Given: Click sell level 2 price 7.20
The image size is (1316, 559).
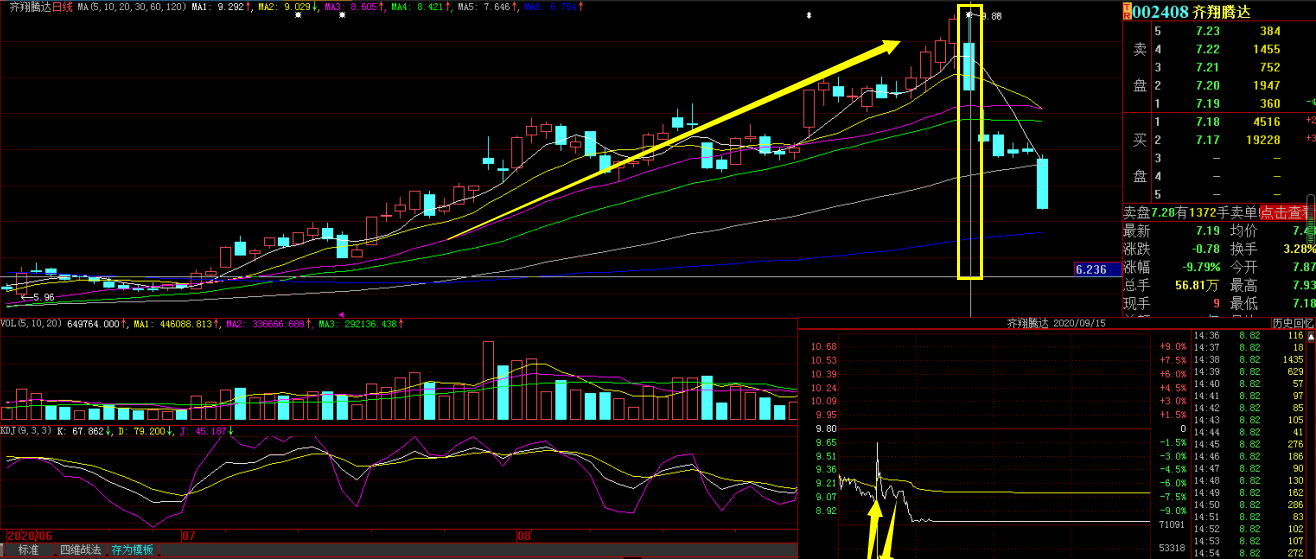Looking at the screenshot, I should coord(1208,86).
